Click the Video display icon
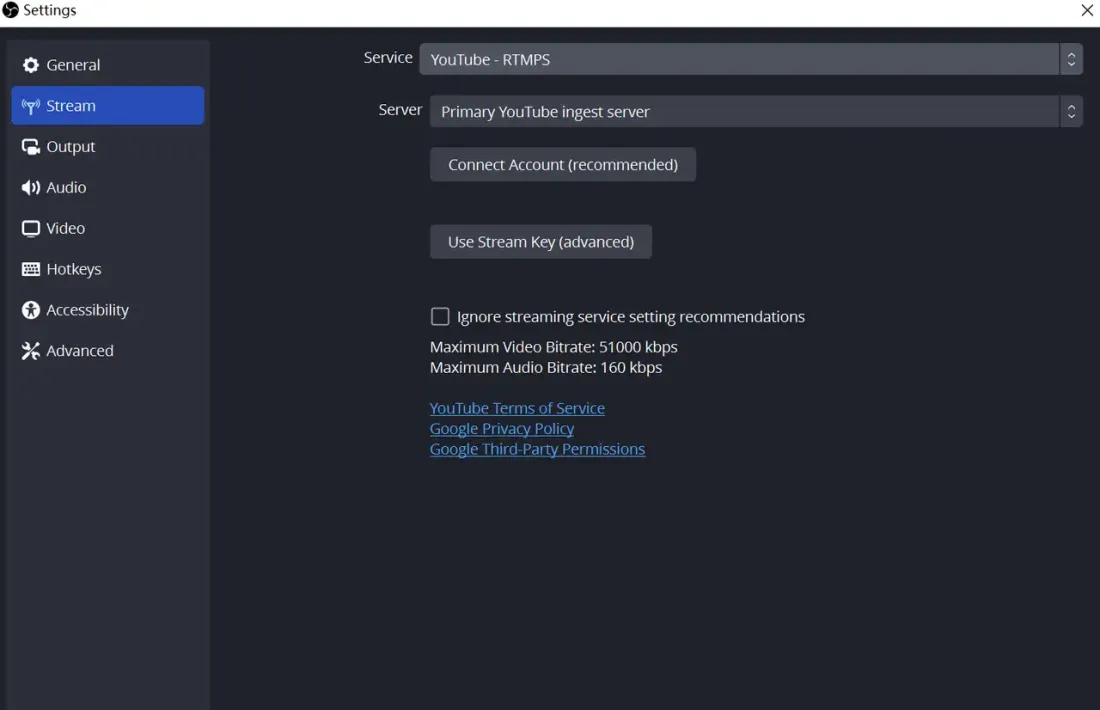The width and height of the screenshot is (1100, 710). [x=30, y=229]
